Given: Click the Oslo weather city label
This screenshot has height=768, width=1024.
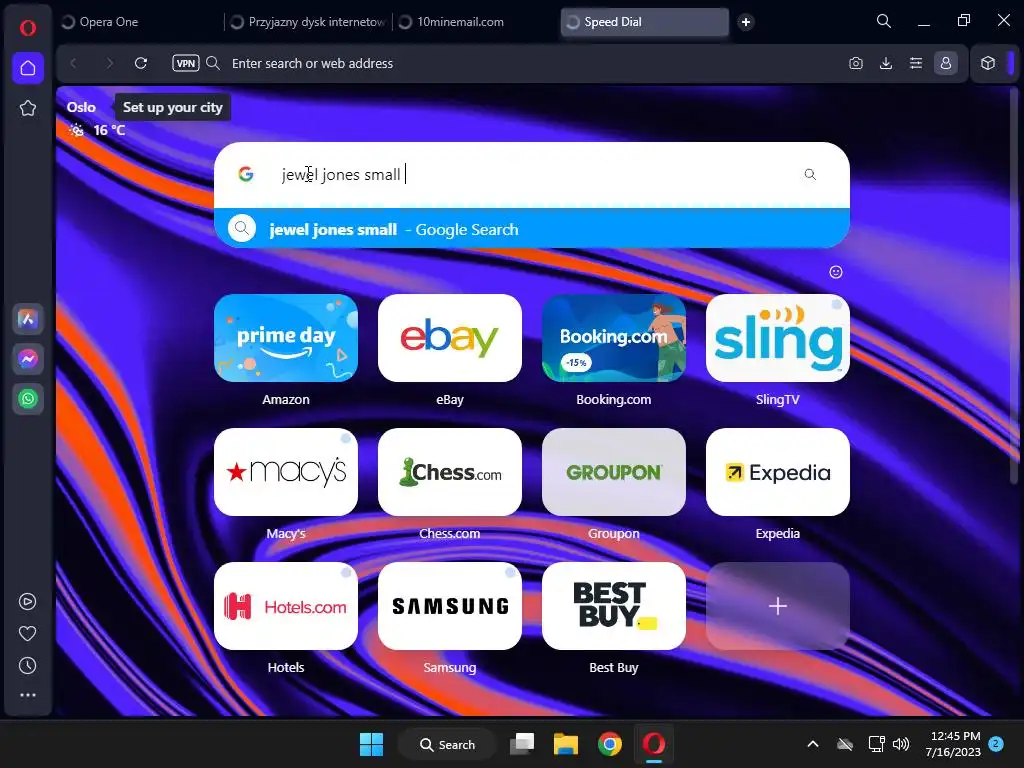Looking at the screenshot, I should click(81, 107).
